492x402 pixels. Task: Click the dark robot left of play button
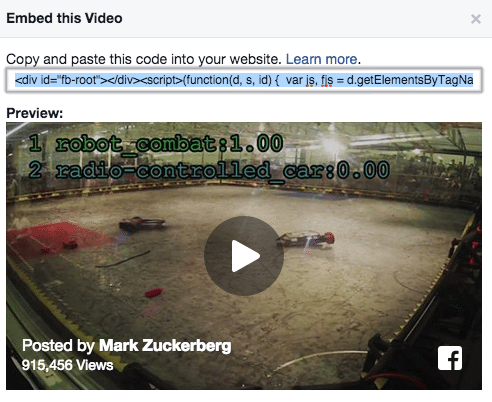click(142, 223)
